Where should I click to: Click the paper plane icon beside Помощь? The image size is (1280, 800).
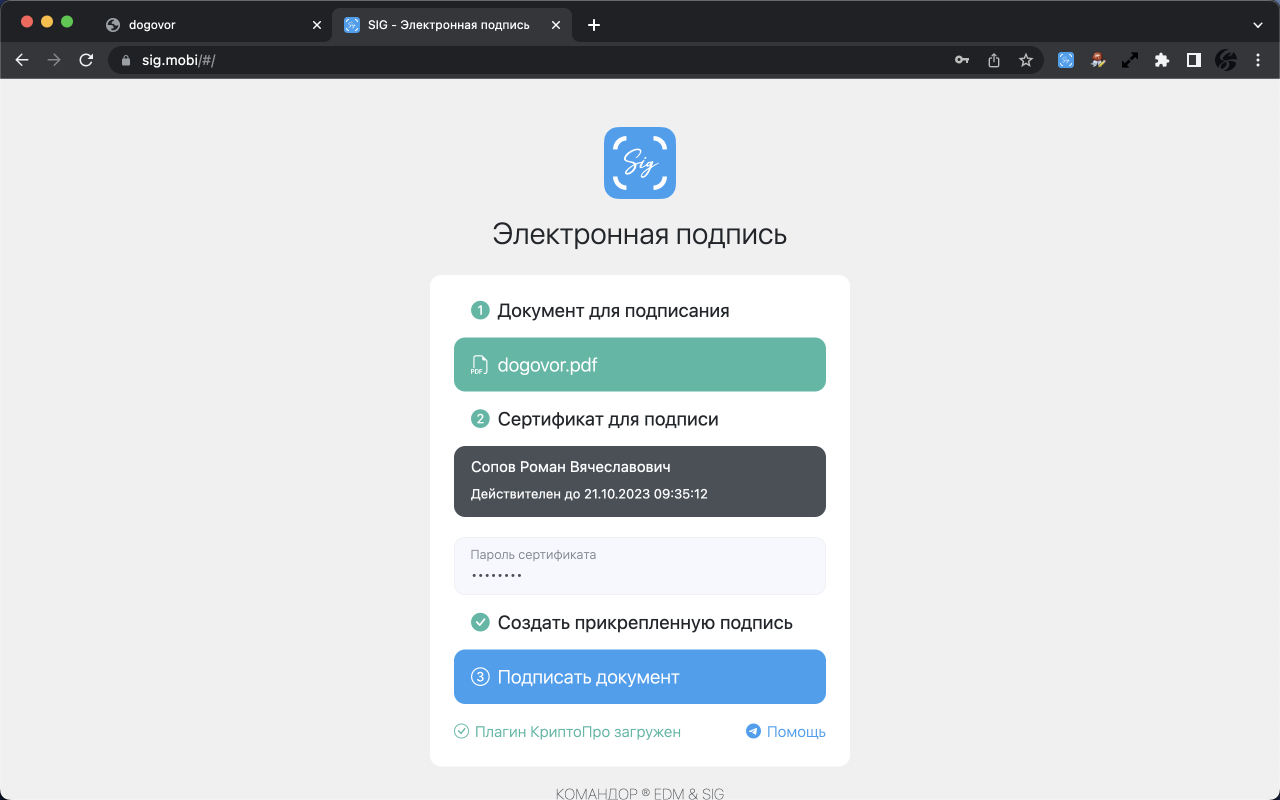(751, 731)
